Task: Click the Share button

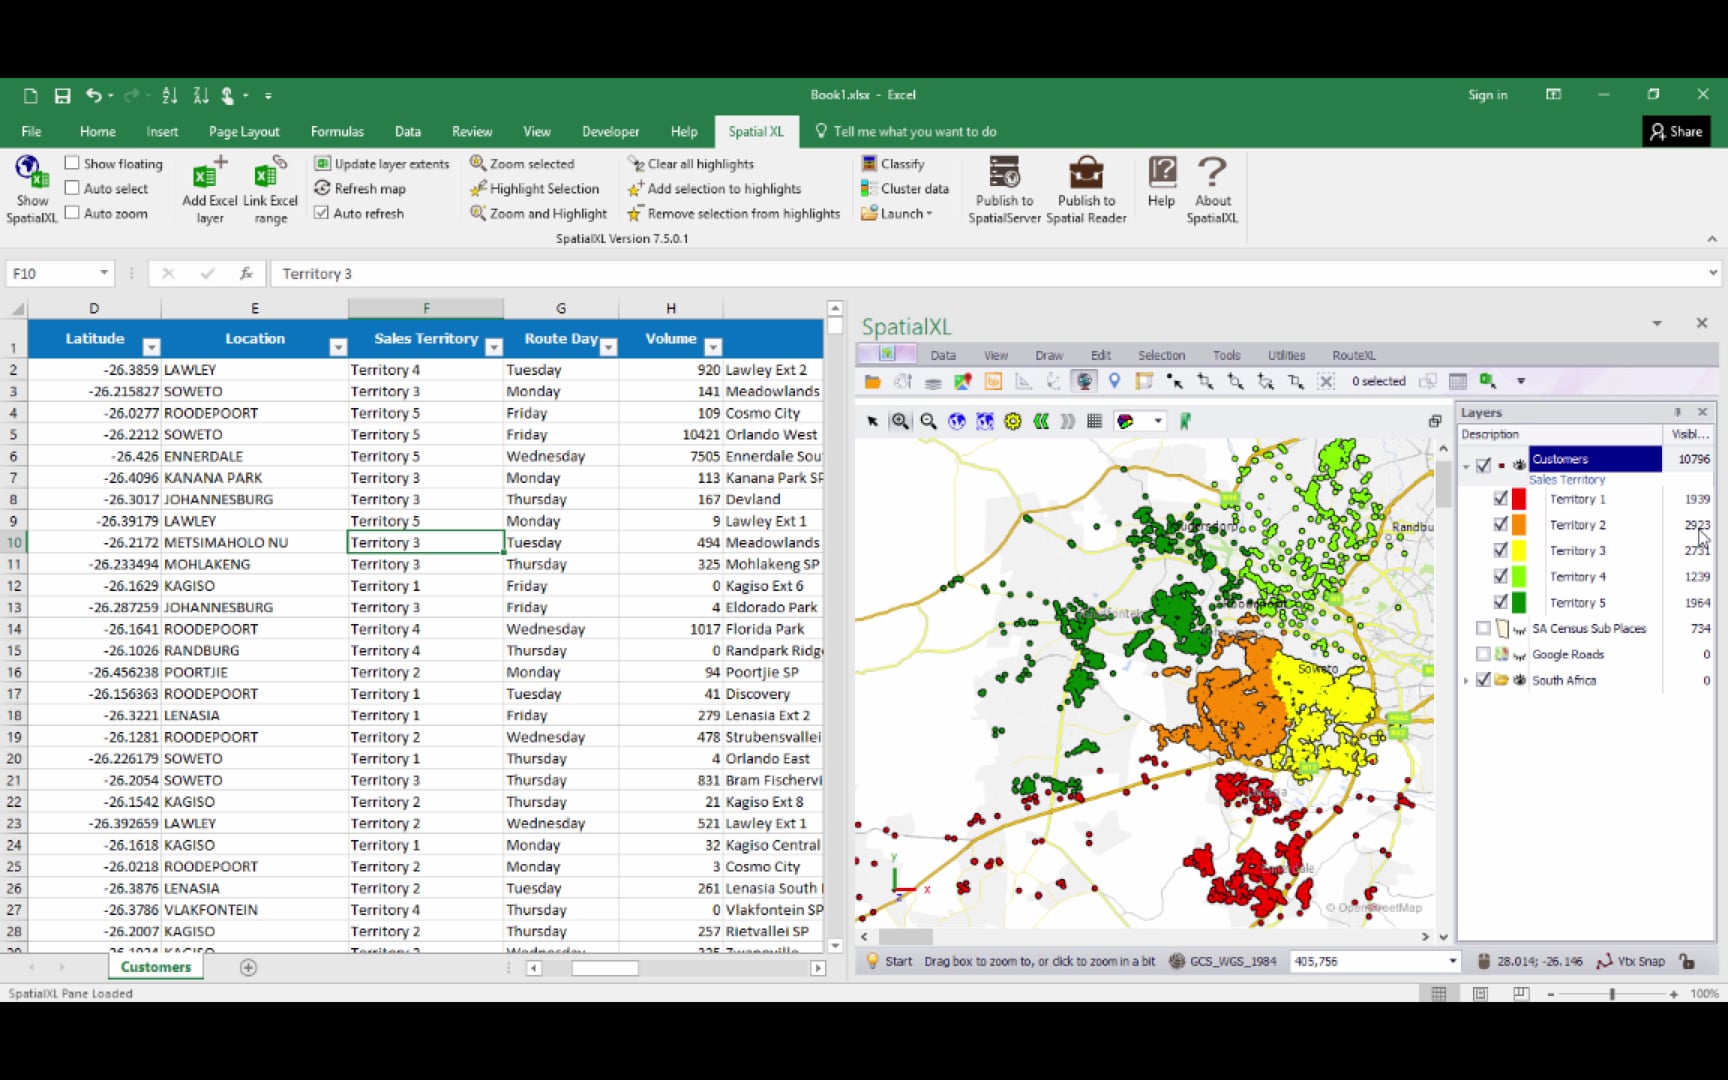Action: [x=1676, y=131]
